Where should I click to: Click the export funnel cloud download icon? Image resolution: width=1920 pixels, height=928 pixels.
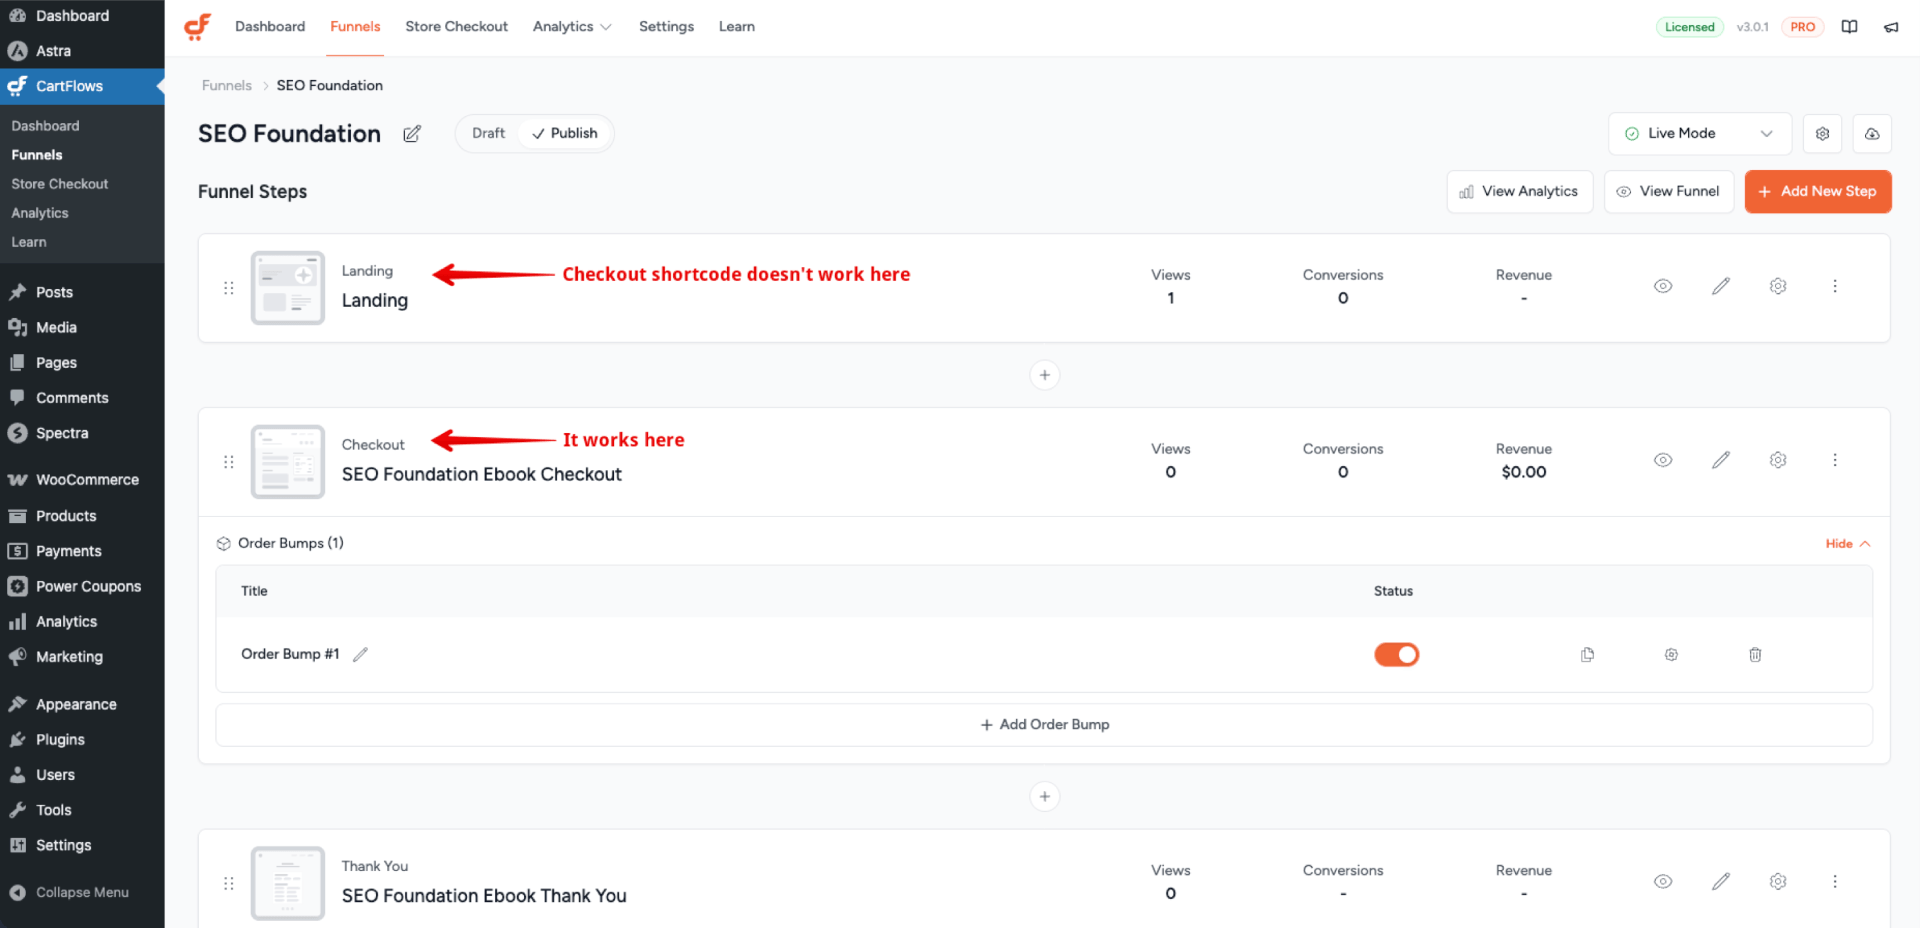tap(1872, 134)
